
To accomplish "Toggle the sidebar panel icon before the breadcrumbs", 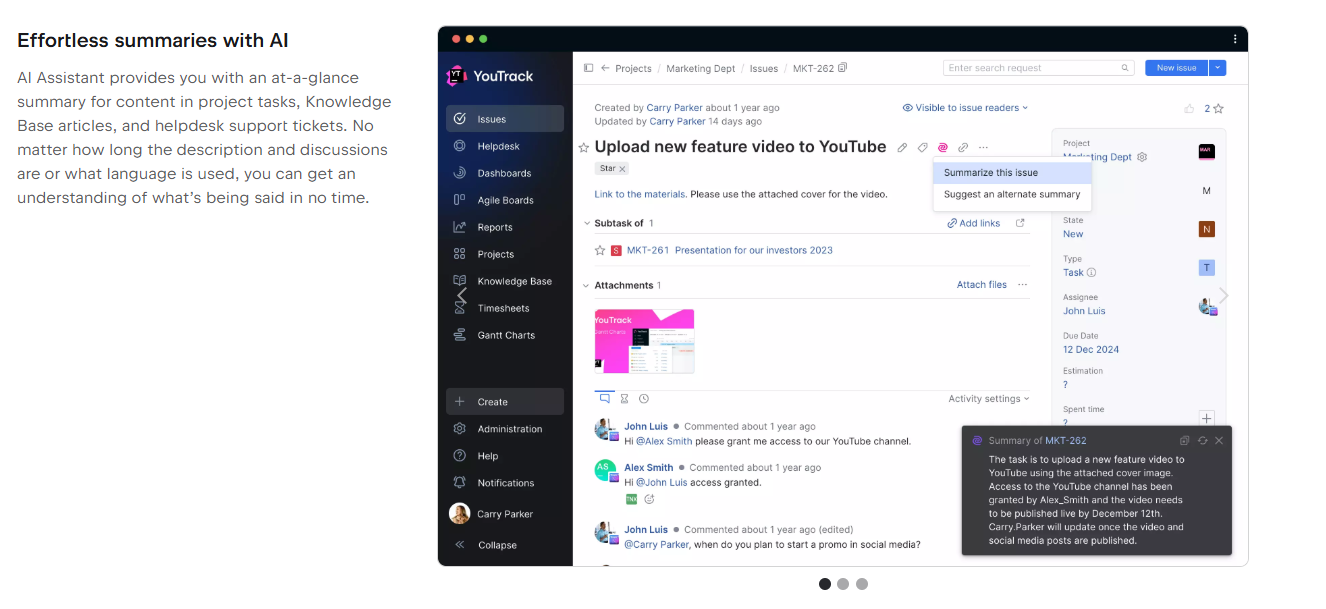I will tap(588, 68).
